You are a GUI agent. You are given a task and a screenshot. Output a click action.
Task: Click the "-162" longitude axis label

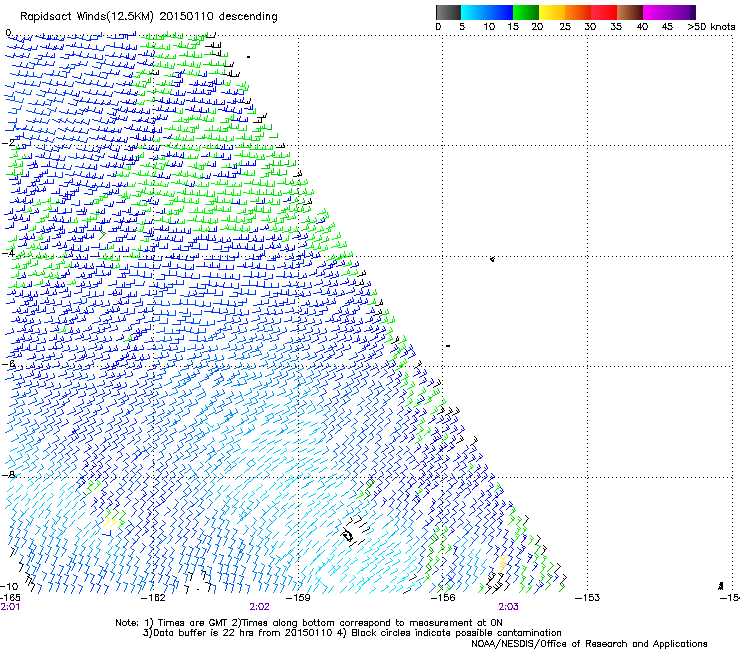pyautogui.click(x=154, y=598)
